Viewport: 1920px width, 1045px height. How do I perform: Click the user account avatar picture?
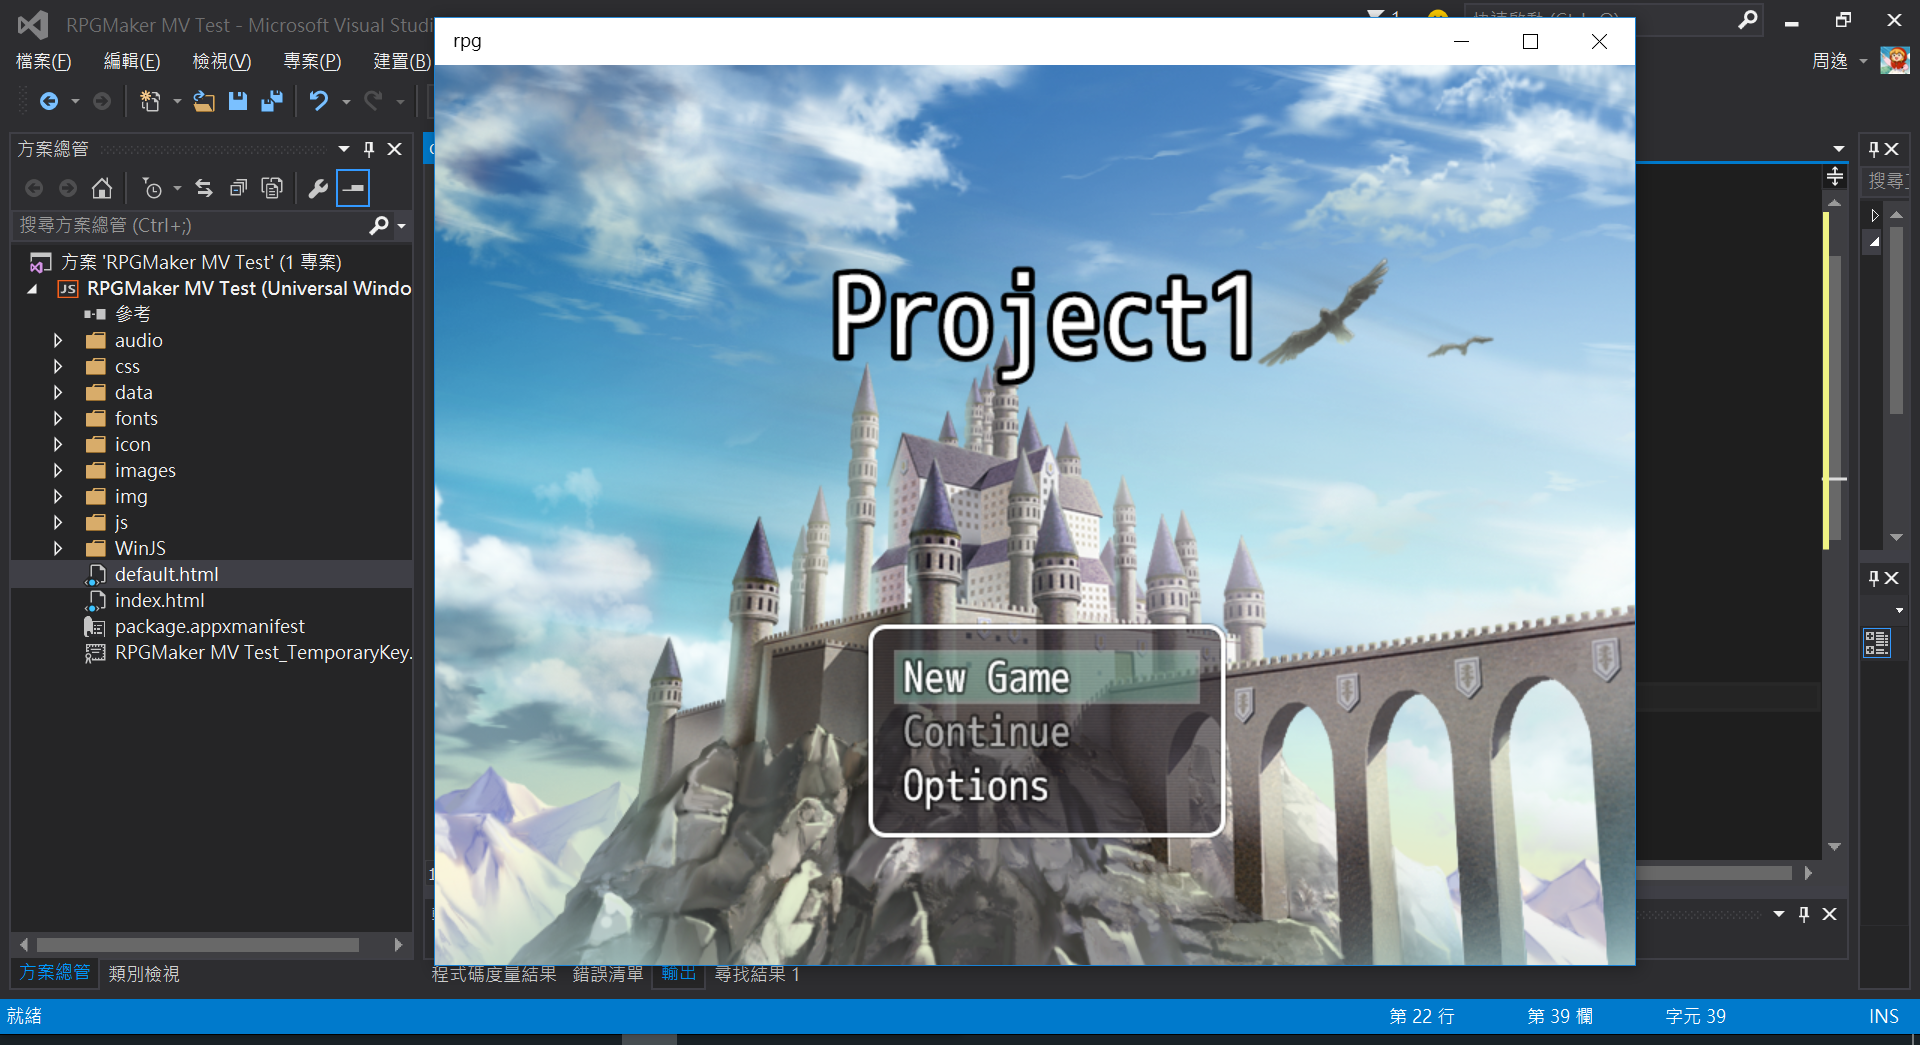point(1894,61)
